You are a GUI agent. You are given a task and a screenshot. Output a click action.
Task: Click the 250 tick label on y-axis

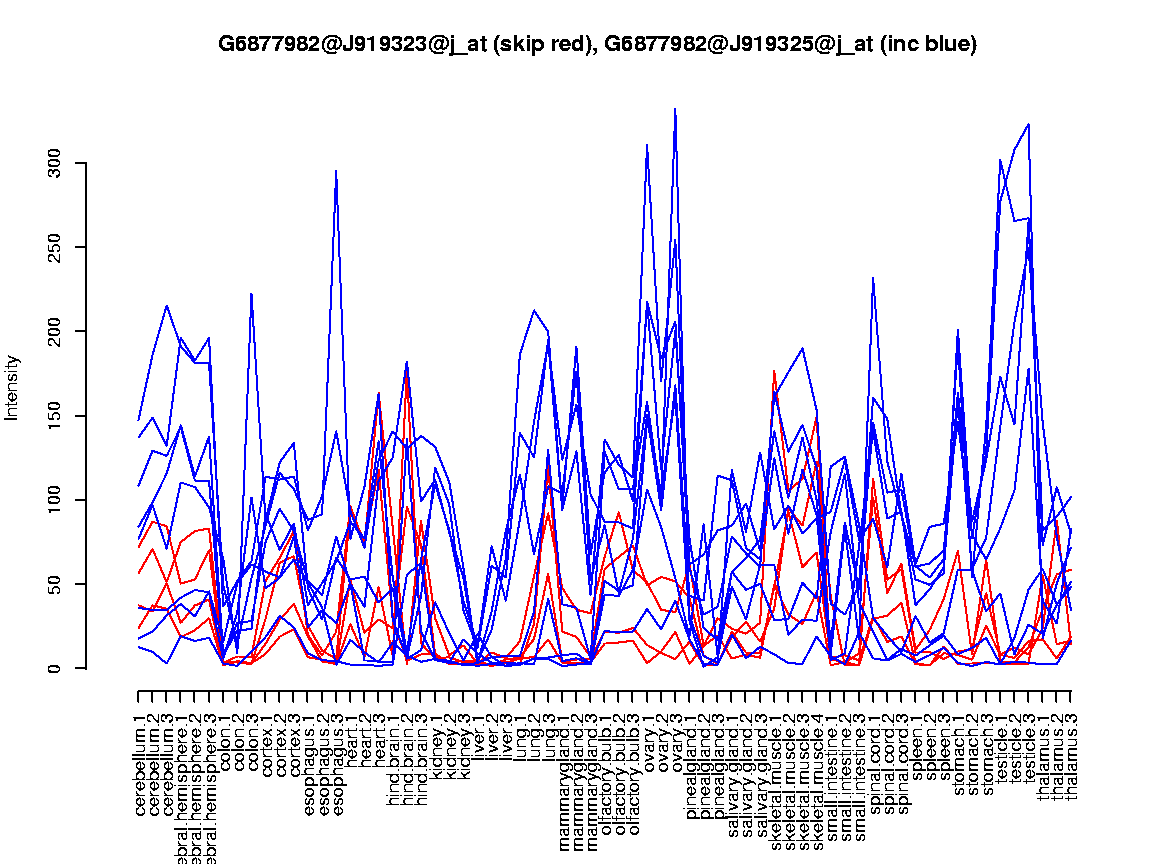(x=55, y=247)
